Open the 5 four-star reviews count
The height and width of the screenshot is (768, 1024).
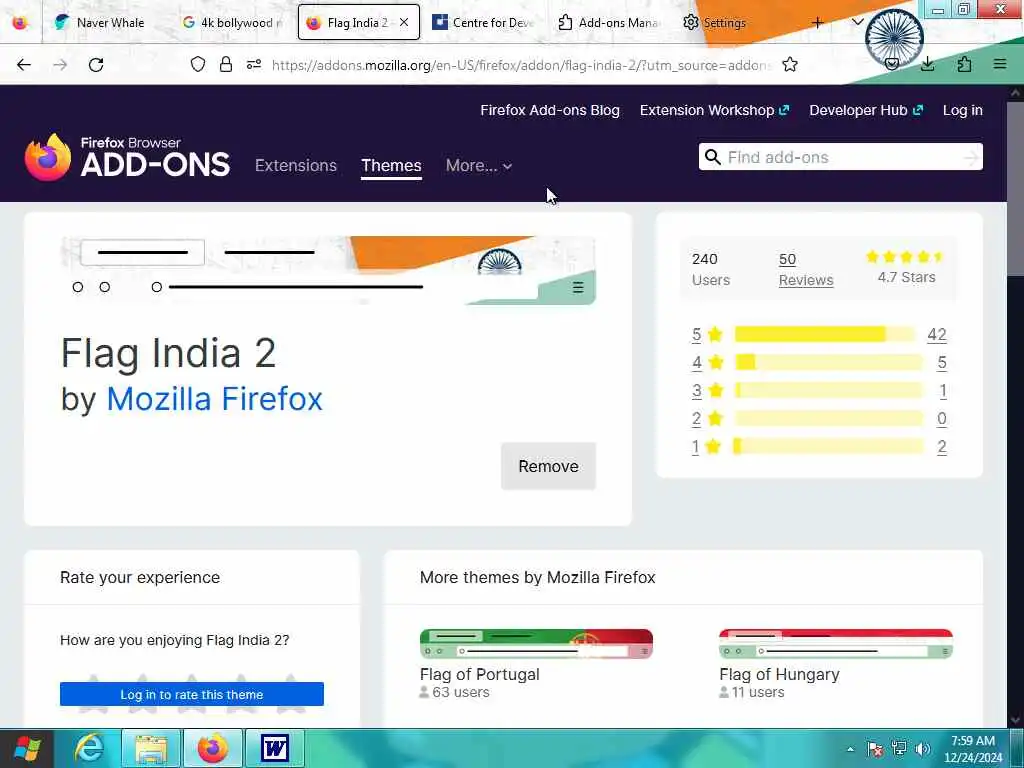942,362
